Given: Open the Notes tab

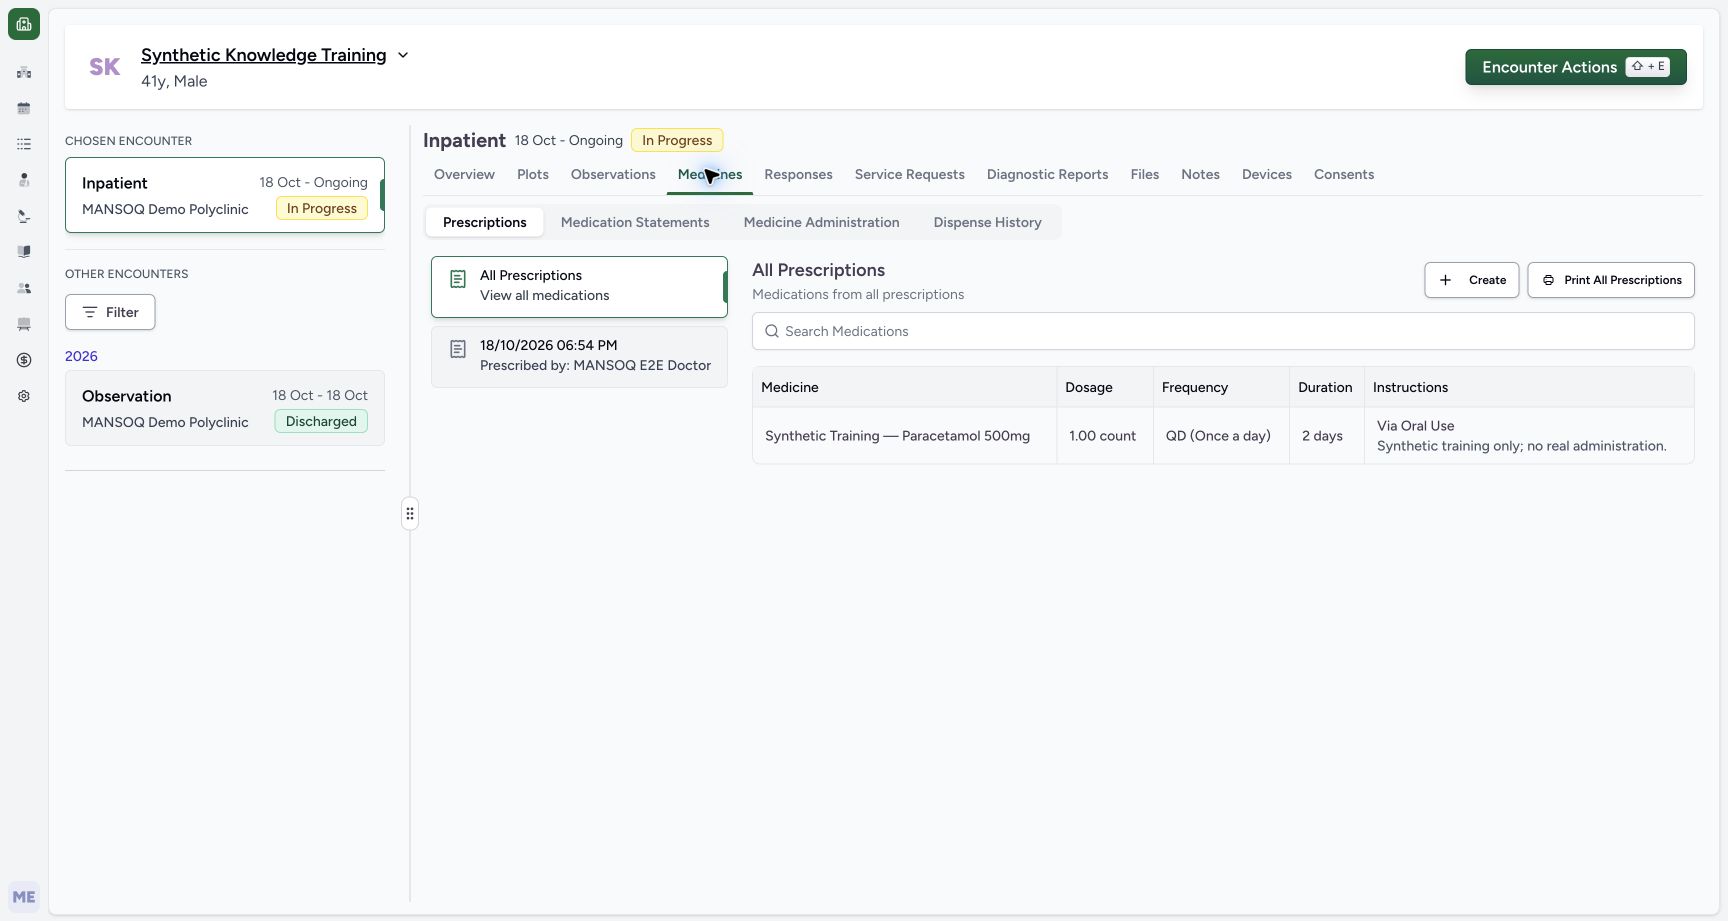Looking at the screenshot, I should (1200, 174).
